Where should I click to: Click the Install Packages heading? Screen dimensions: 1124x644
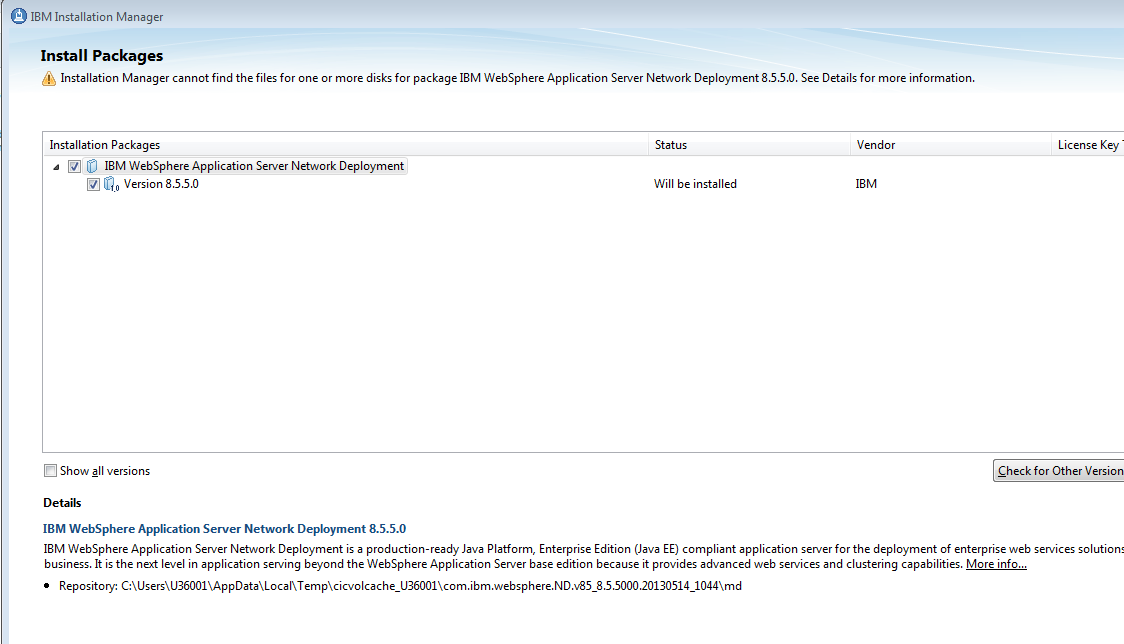coord(102,56)
